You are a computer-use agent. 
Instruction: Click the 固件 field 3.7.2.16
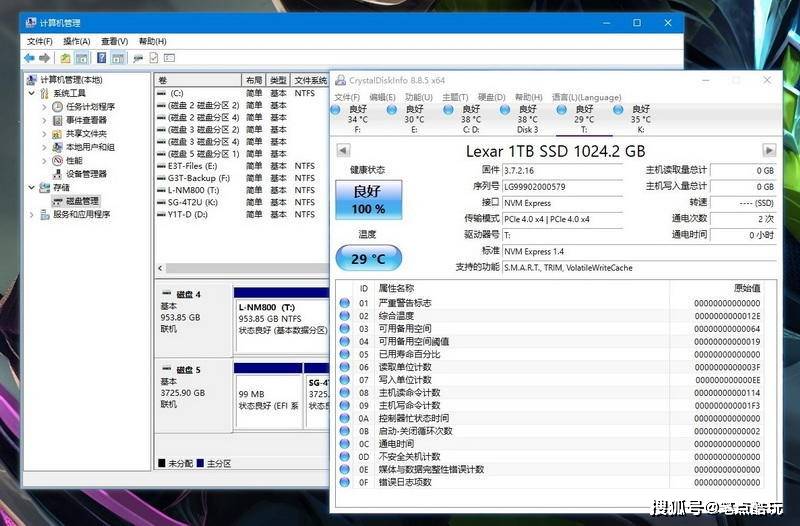click(563, 170)
